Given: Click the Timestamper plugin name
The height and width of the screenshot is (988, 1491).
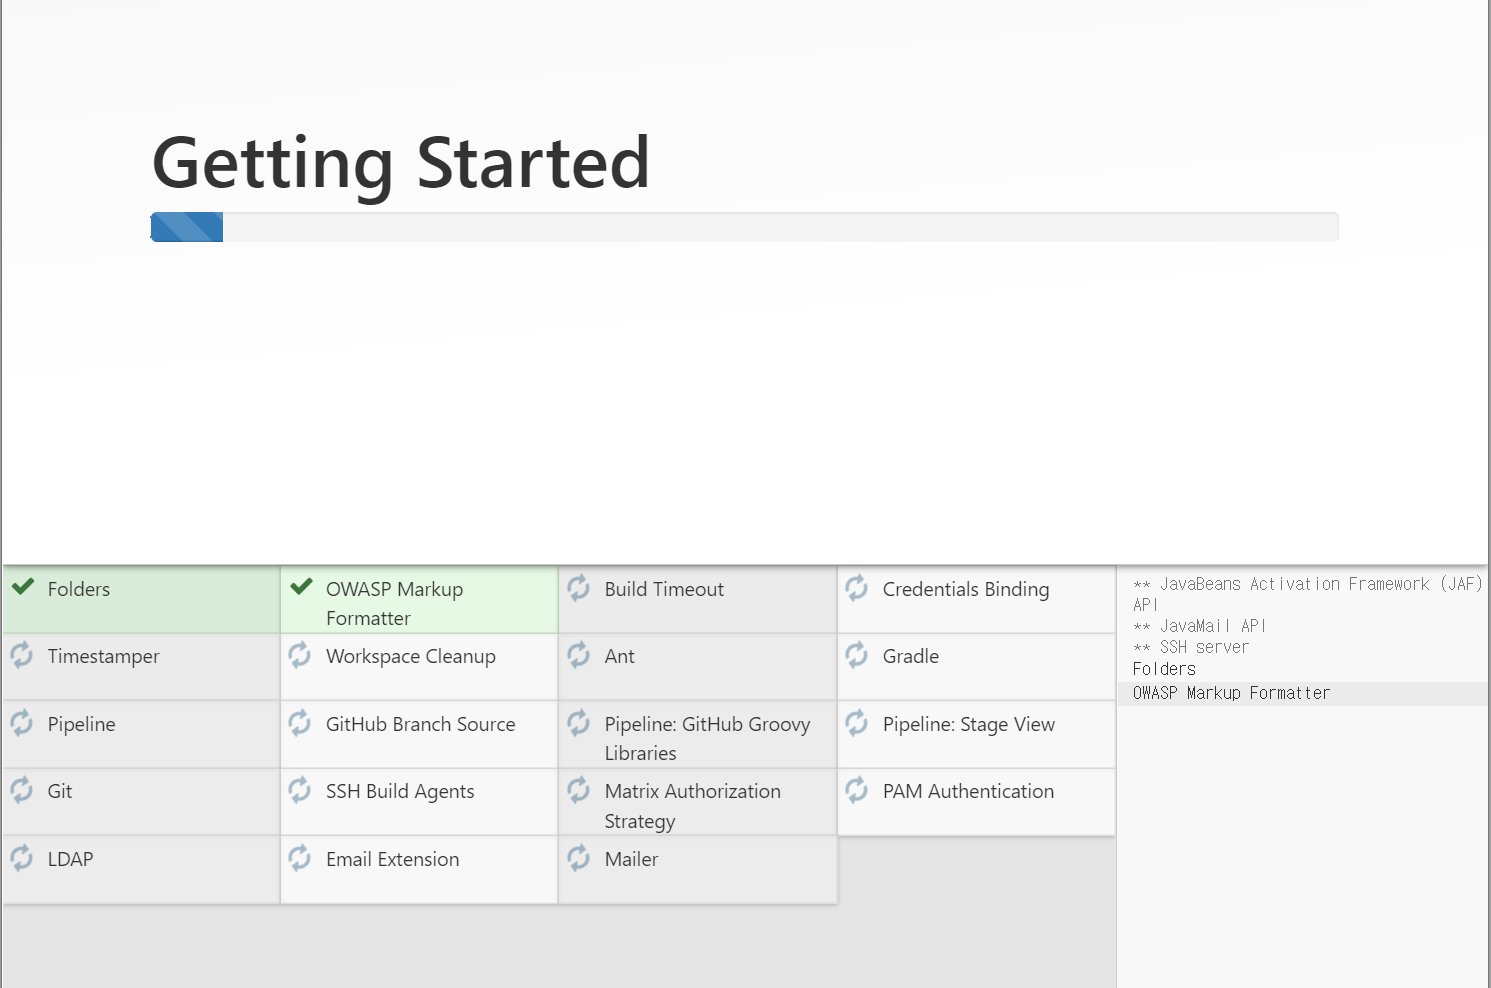Looking at the screenshot, I should click(x=104, y=657).
